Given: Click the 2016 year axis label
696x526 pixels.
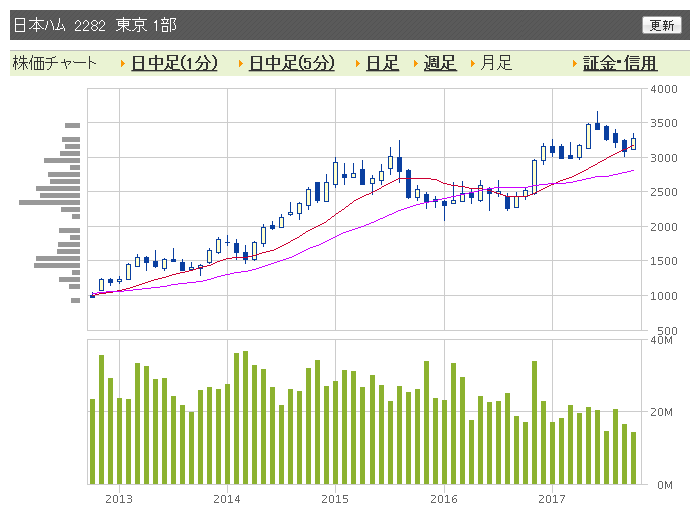Looking at the screenshot, I should [x=444, y=499].
